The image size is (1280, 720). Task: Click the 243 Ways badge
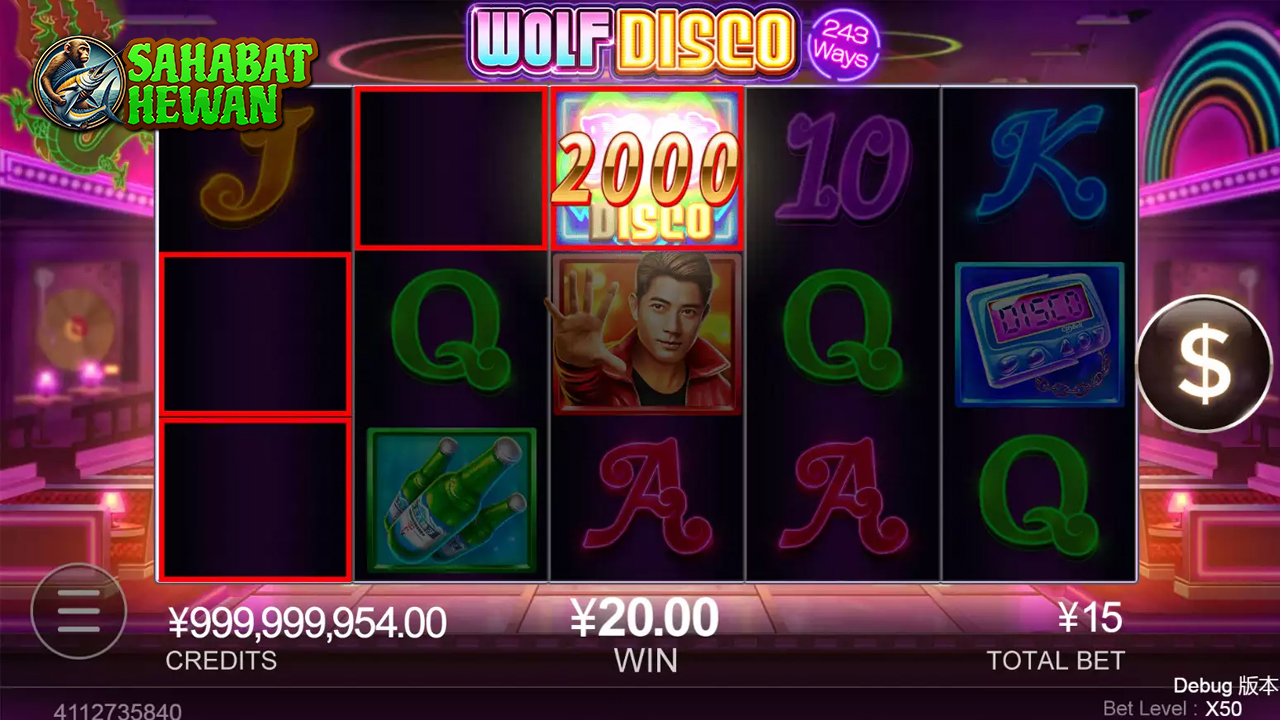coord(842,45)
